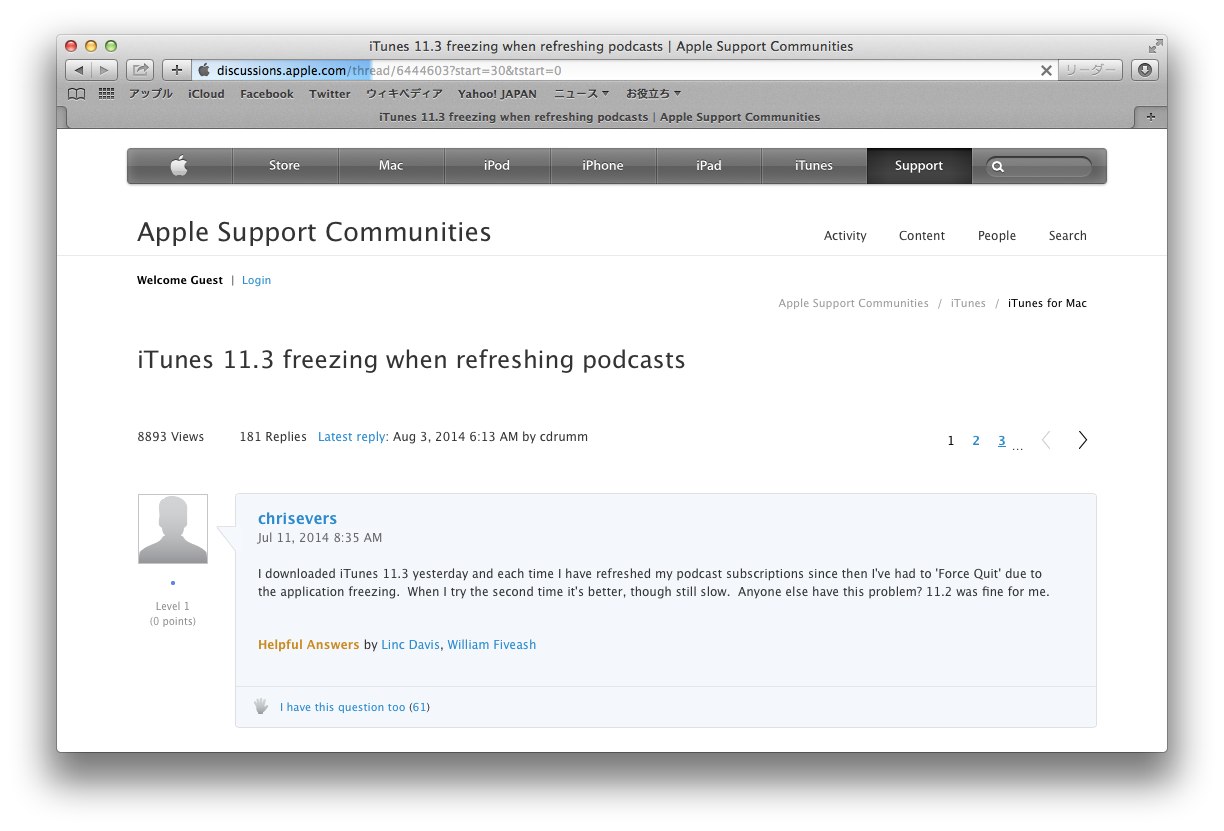Open Linc Davis helpful answer
Viewport: 1224px width, 831px height.
click(410, 645)
